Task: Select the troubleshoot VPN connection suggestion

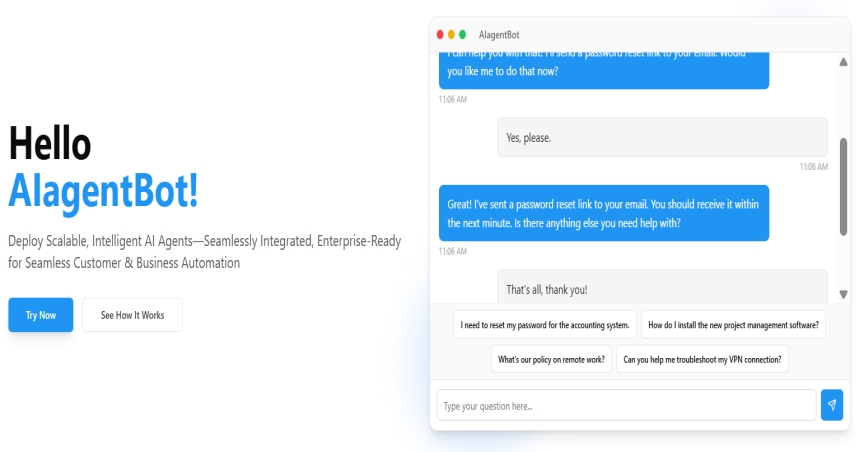Action: tap(703, 359)
